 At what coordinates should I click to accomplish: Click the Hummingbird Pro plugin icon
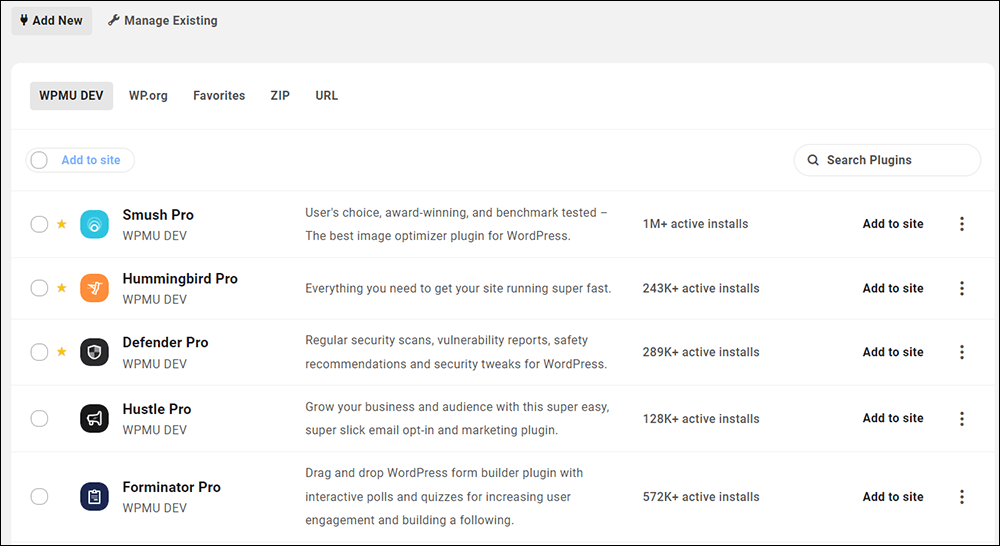click(x=94, y=288)
